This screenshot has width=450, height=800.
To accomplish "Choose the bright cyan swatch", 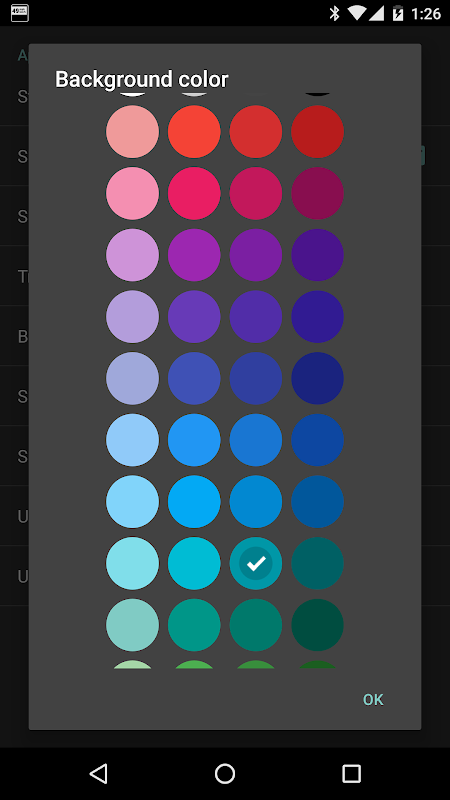I will tap(194, 564).
